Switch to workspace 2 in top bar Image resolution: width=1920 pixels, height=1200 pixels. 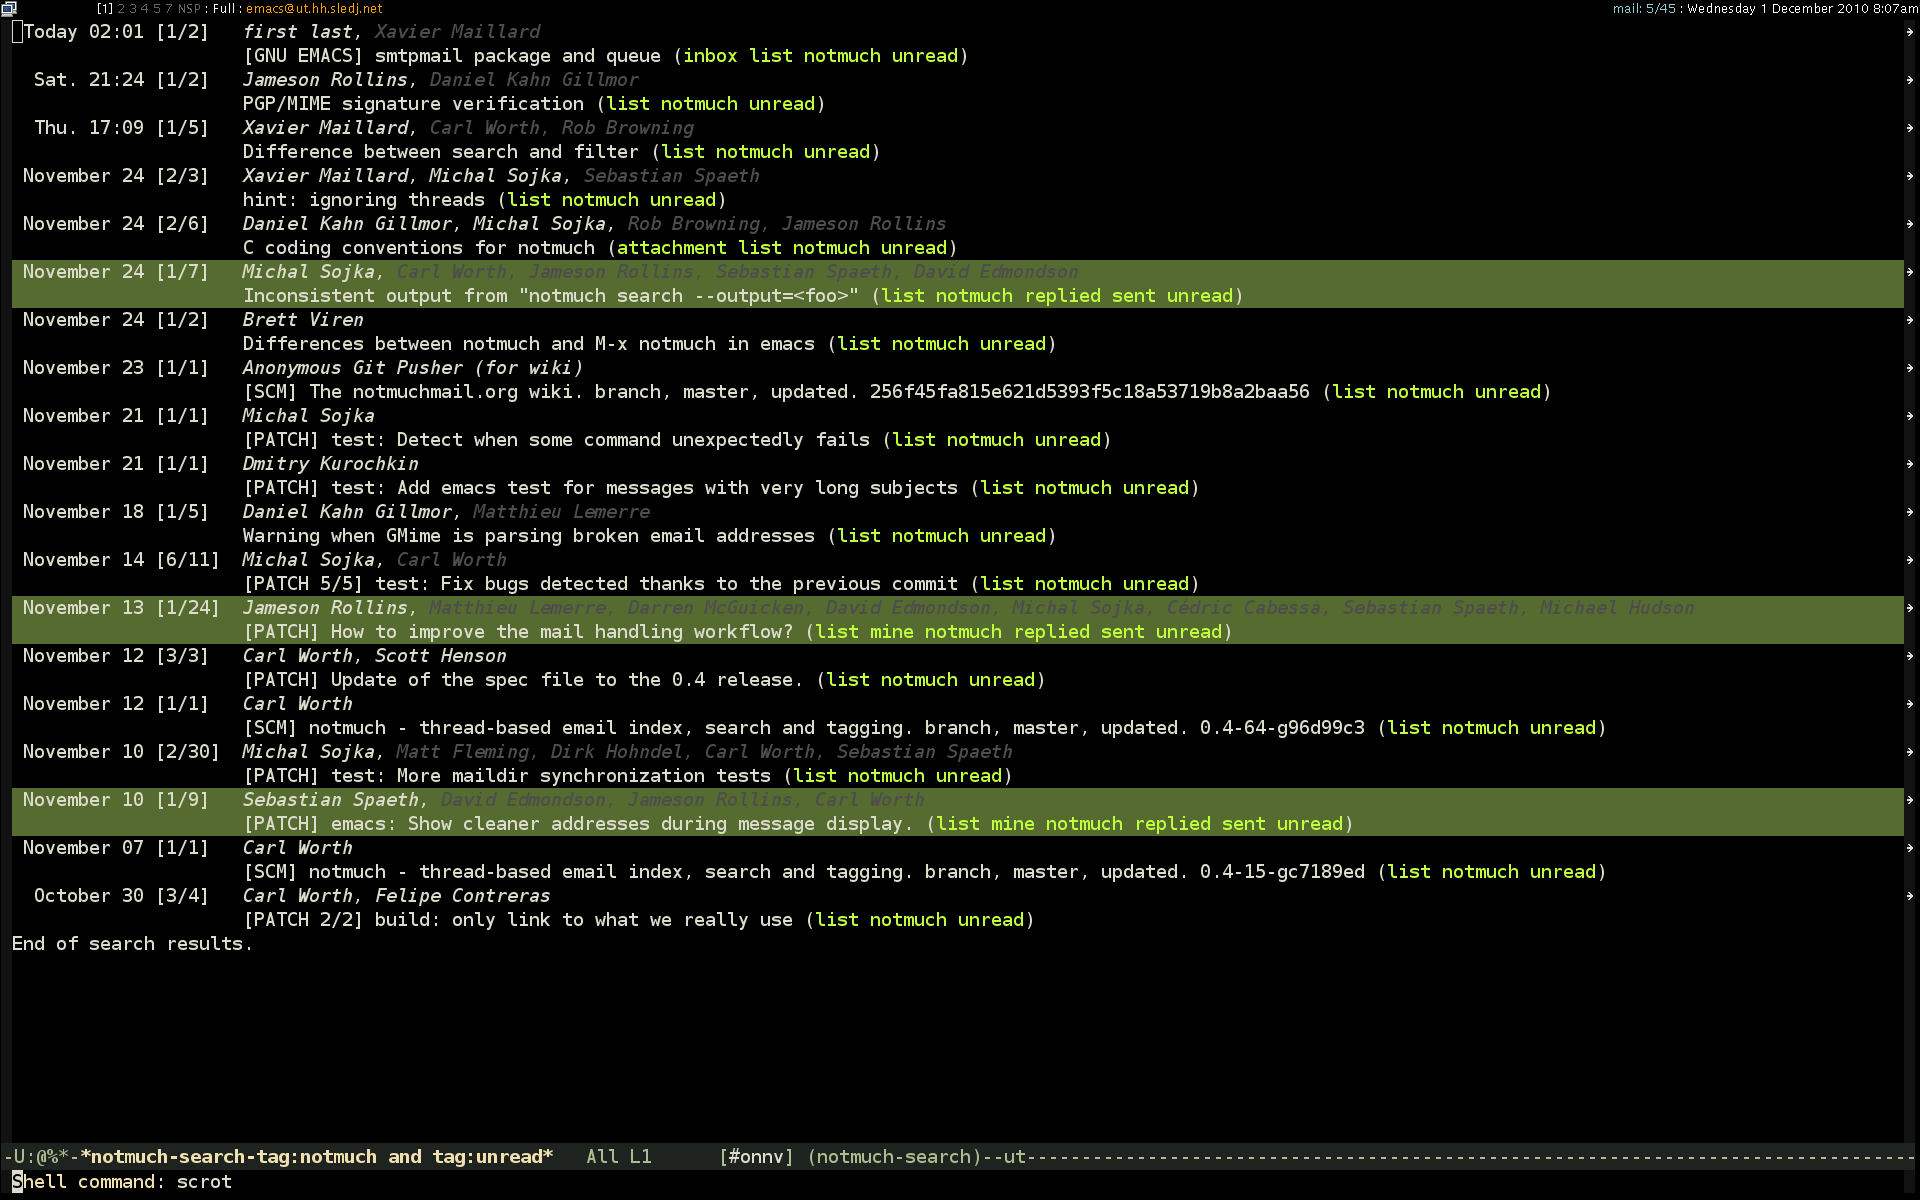click(122, 8)
